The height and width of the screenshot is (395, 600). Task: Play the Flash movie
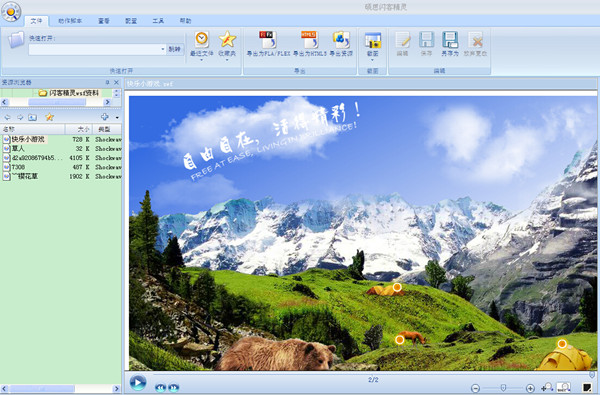pyautogui.click(x=138, y=382)
